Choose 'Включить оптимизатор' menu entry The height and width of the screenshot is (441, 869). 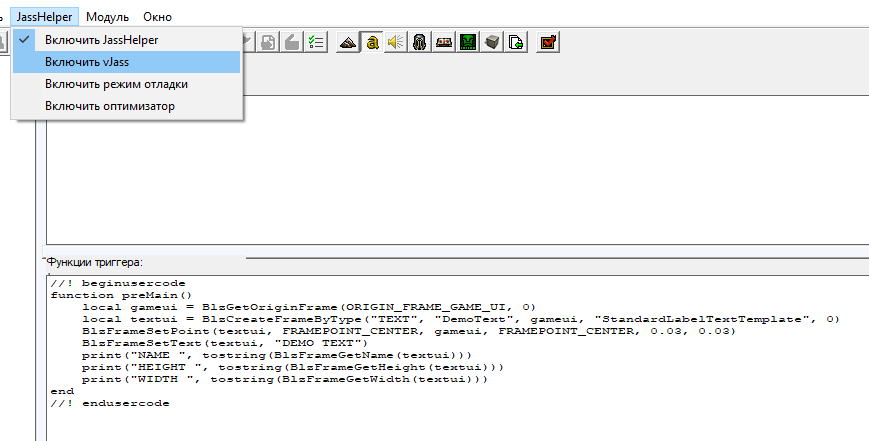tap(127, 106)
